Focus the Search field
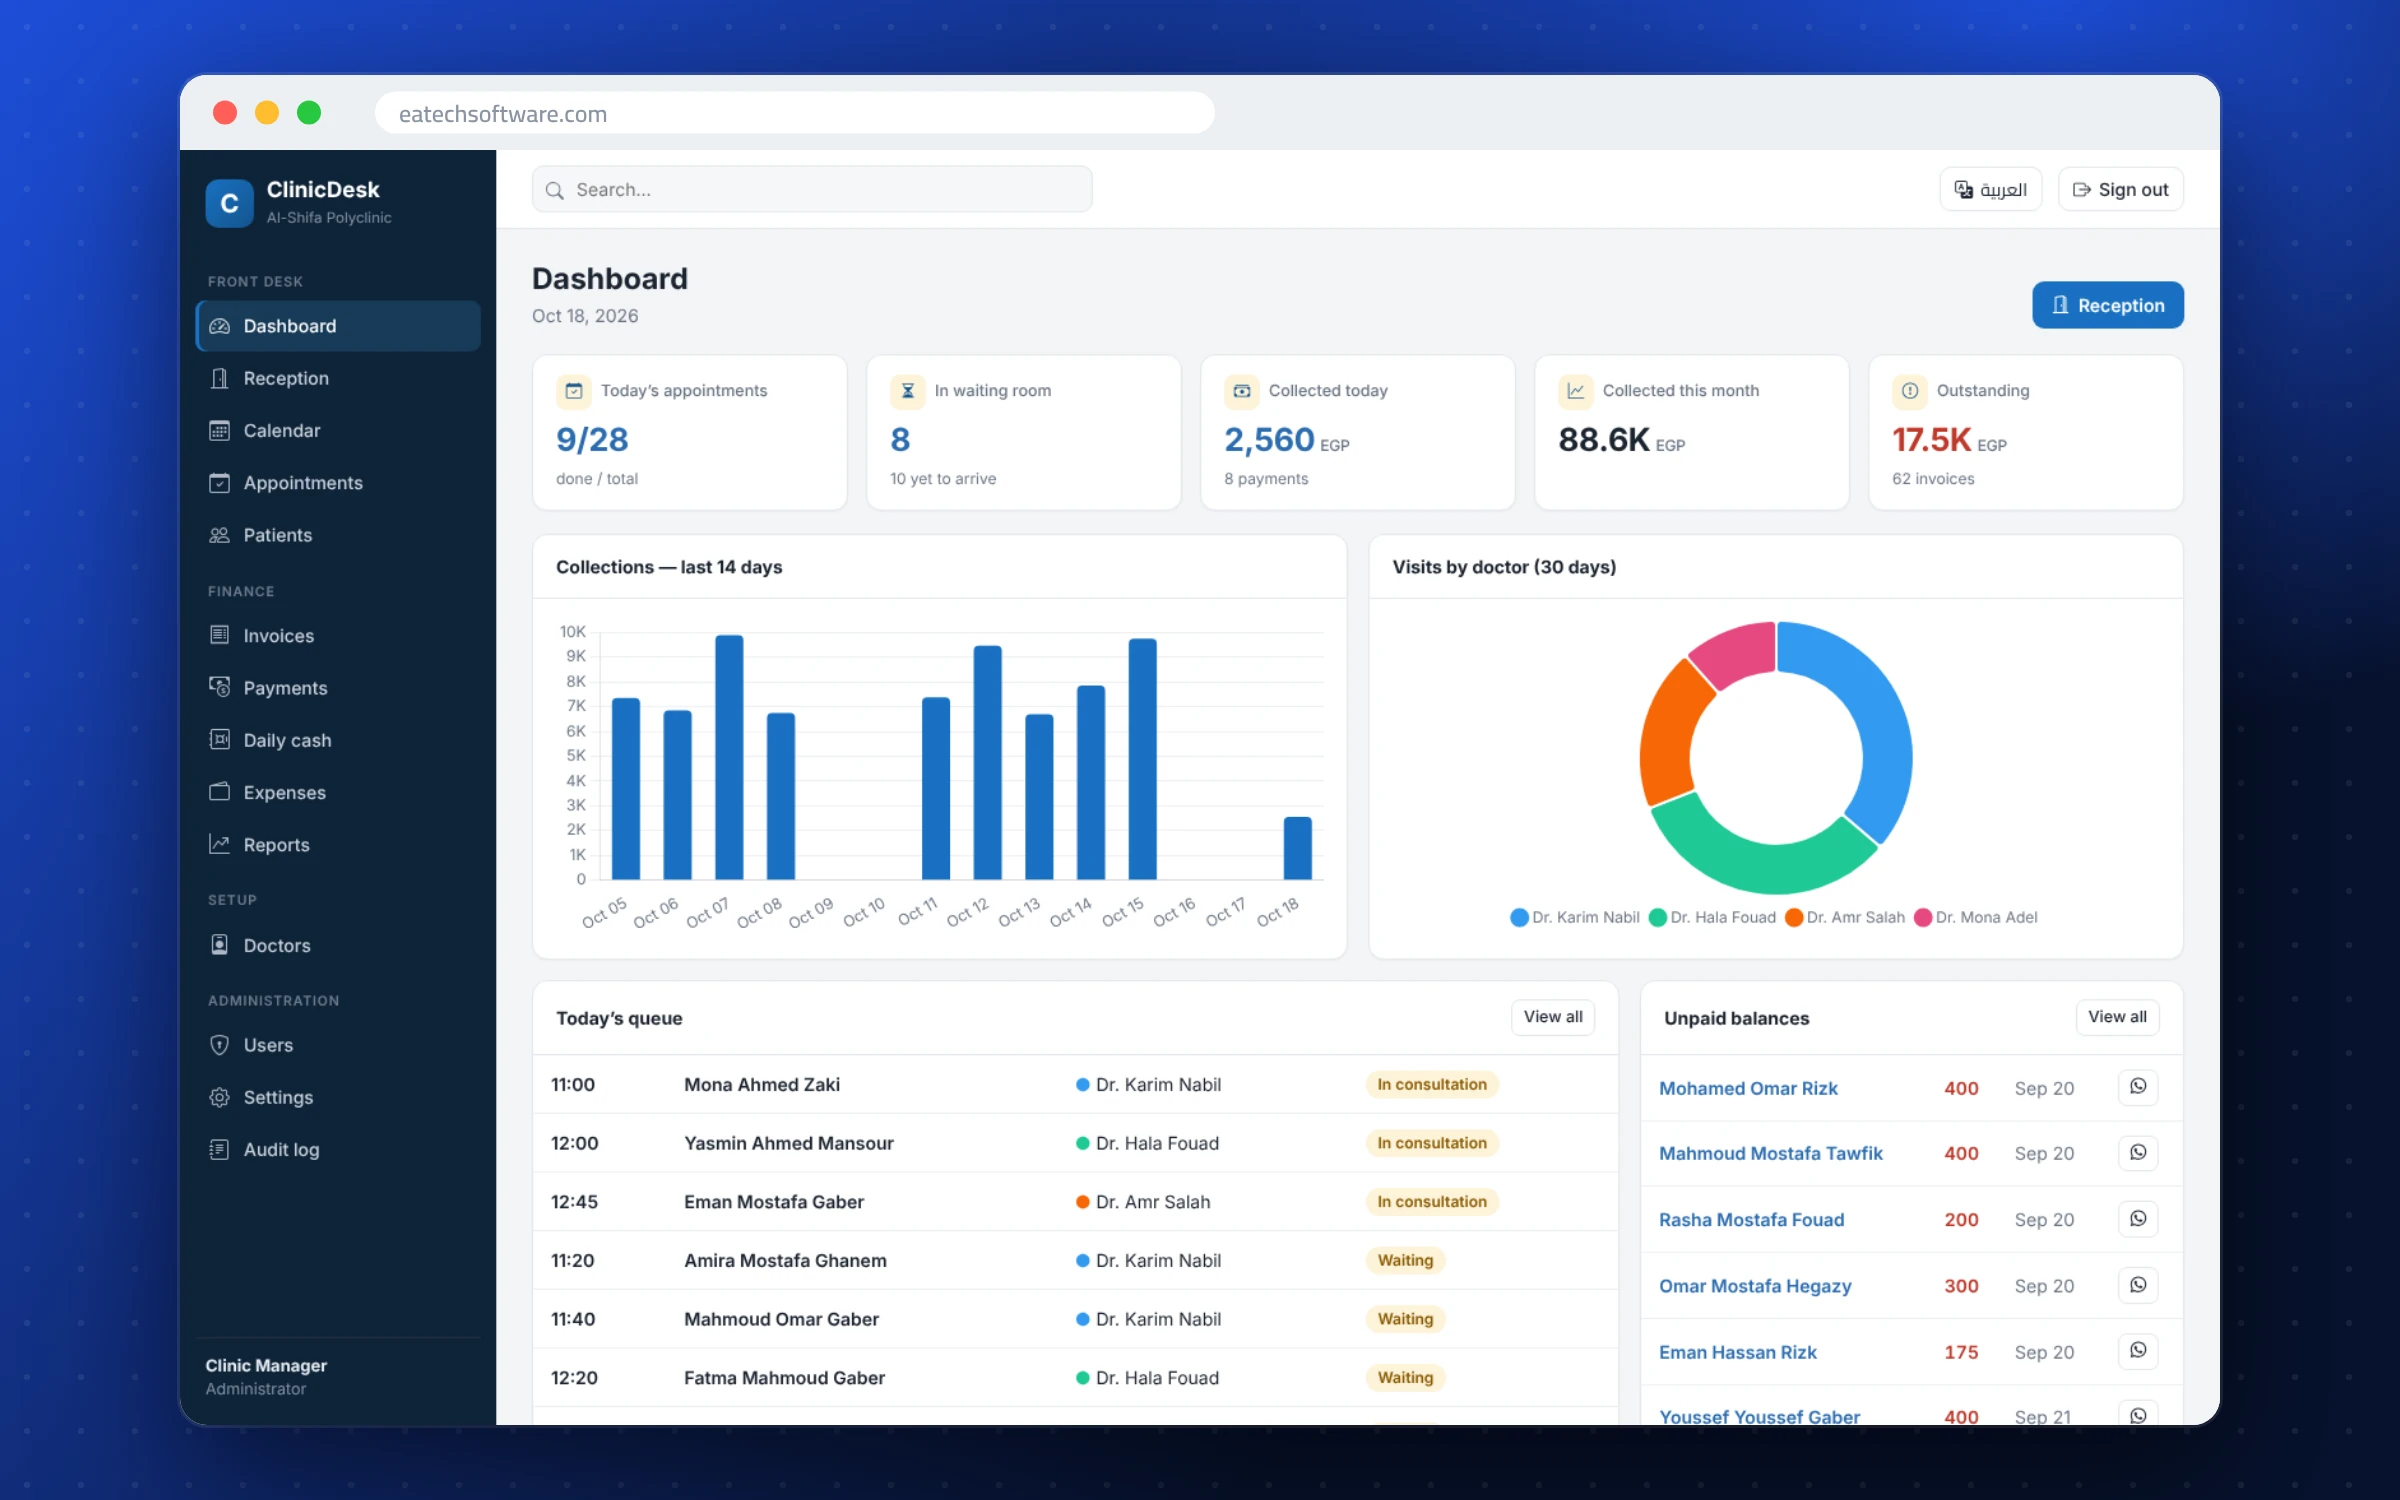This screenshot has height=1500, width=2400. pyautogui.click(x=812, y=189)
